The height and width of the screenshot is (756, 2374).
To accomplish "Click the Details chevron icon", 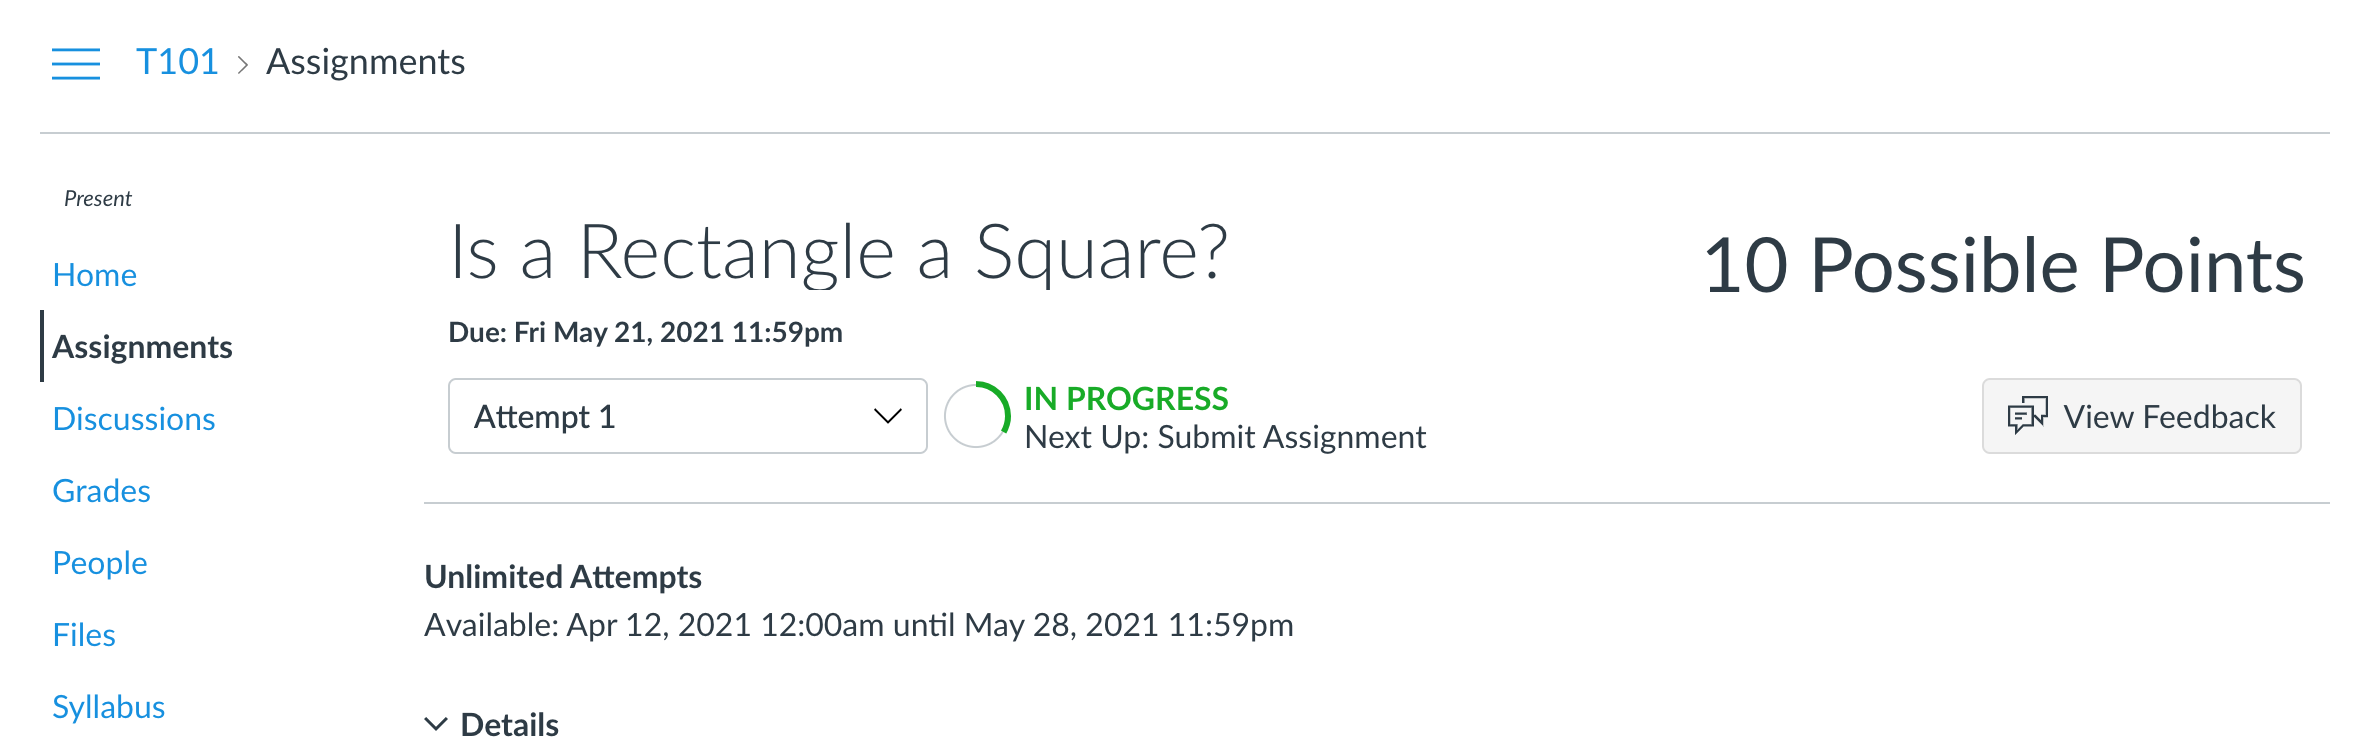I will click(x=436, y=724).
